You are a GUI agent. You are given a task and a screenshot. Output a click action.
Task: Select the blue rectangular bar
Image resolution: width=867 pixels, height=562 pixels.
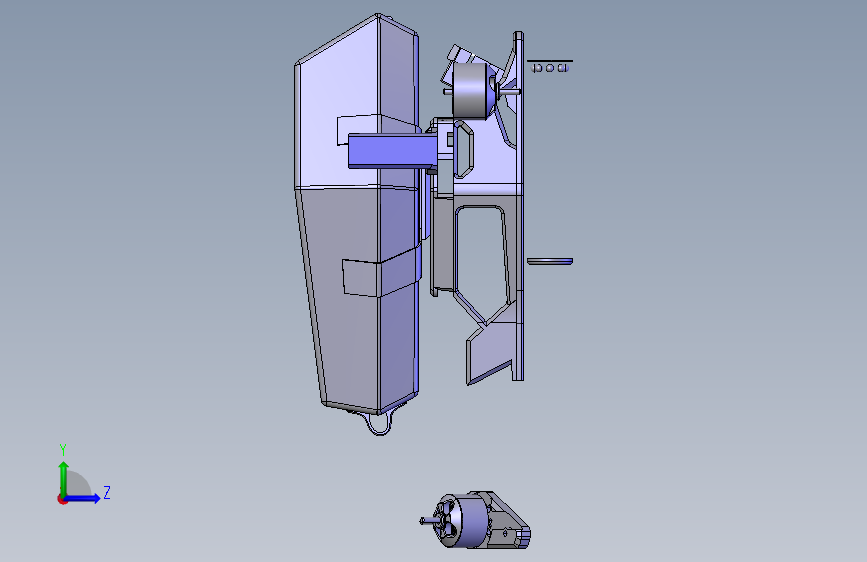pos(390,150)
